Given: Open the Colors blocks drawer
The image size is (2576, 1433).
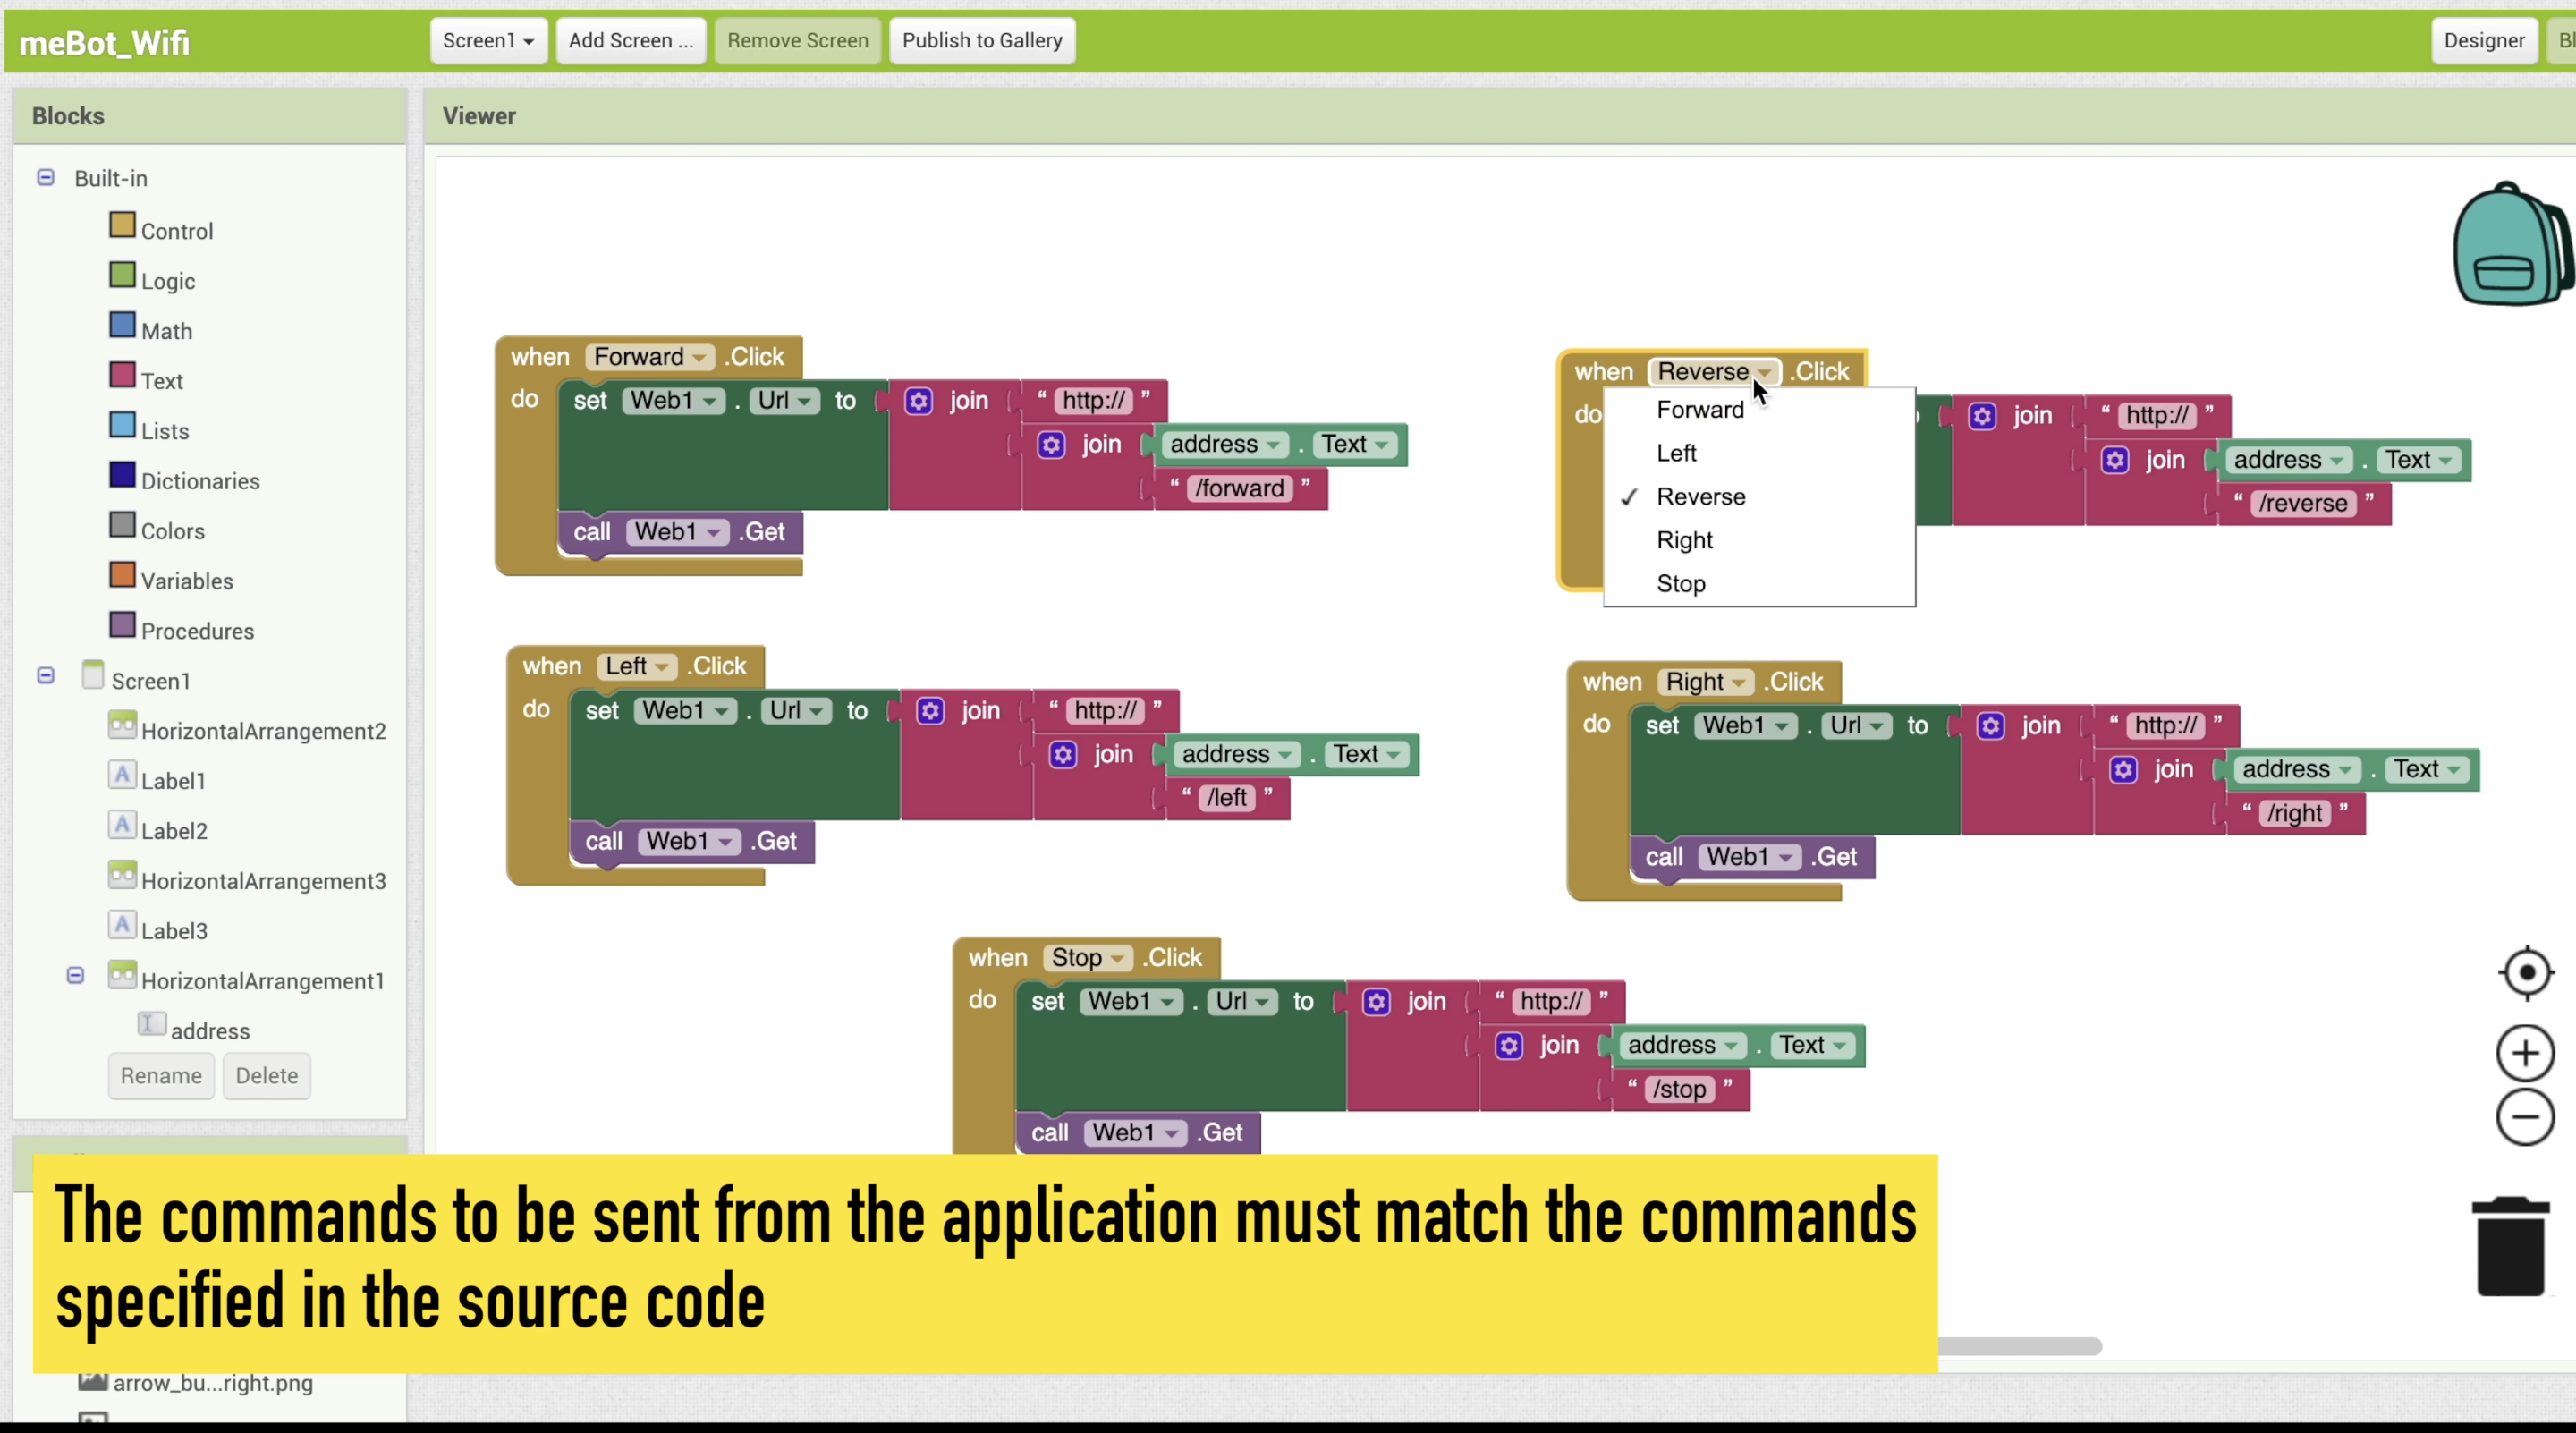Looking at the screenshot, I should pos(172,531).
